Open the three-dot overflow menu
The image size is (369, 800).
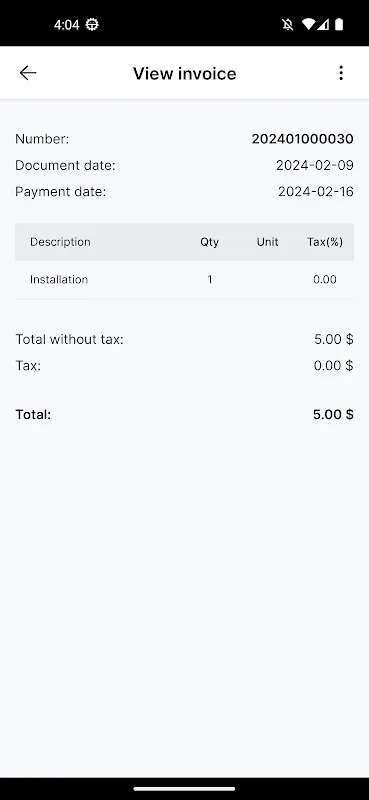tap(341, 73)
